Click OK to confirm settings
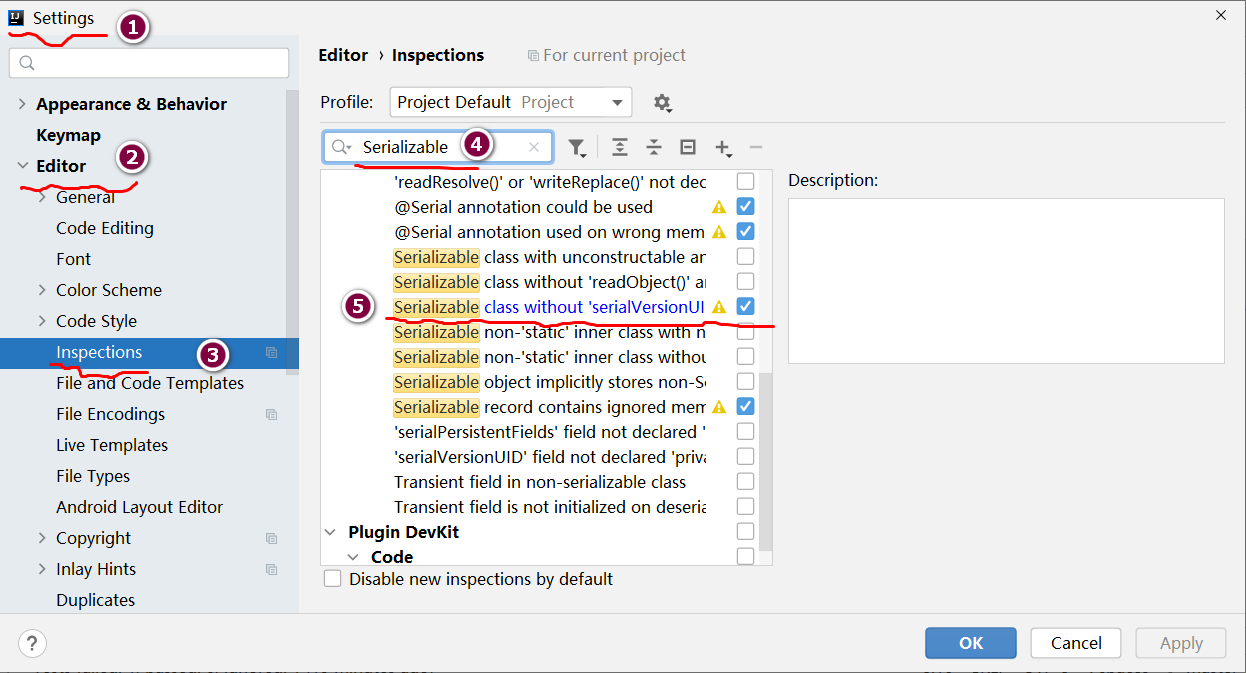The height and width of the screenshot is (673, 1246). [x=971, y=643]
